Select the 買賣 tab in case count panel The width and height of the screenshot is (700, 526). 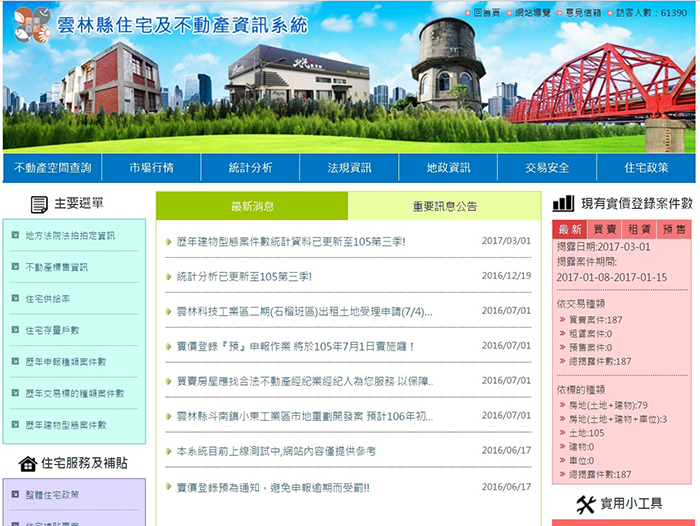pyautogui.click(x=604, y=230)
